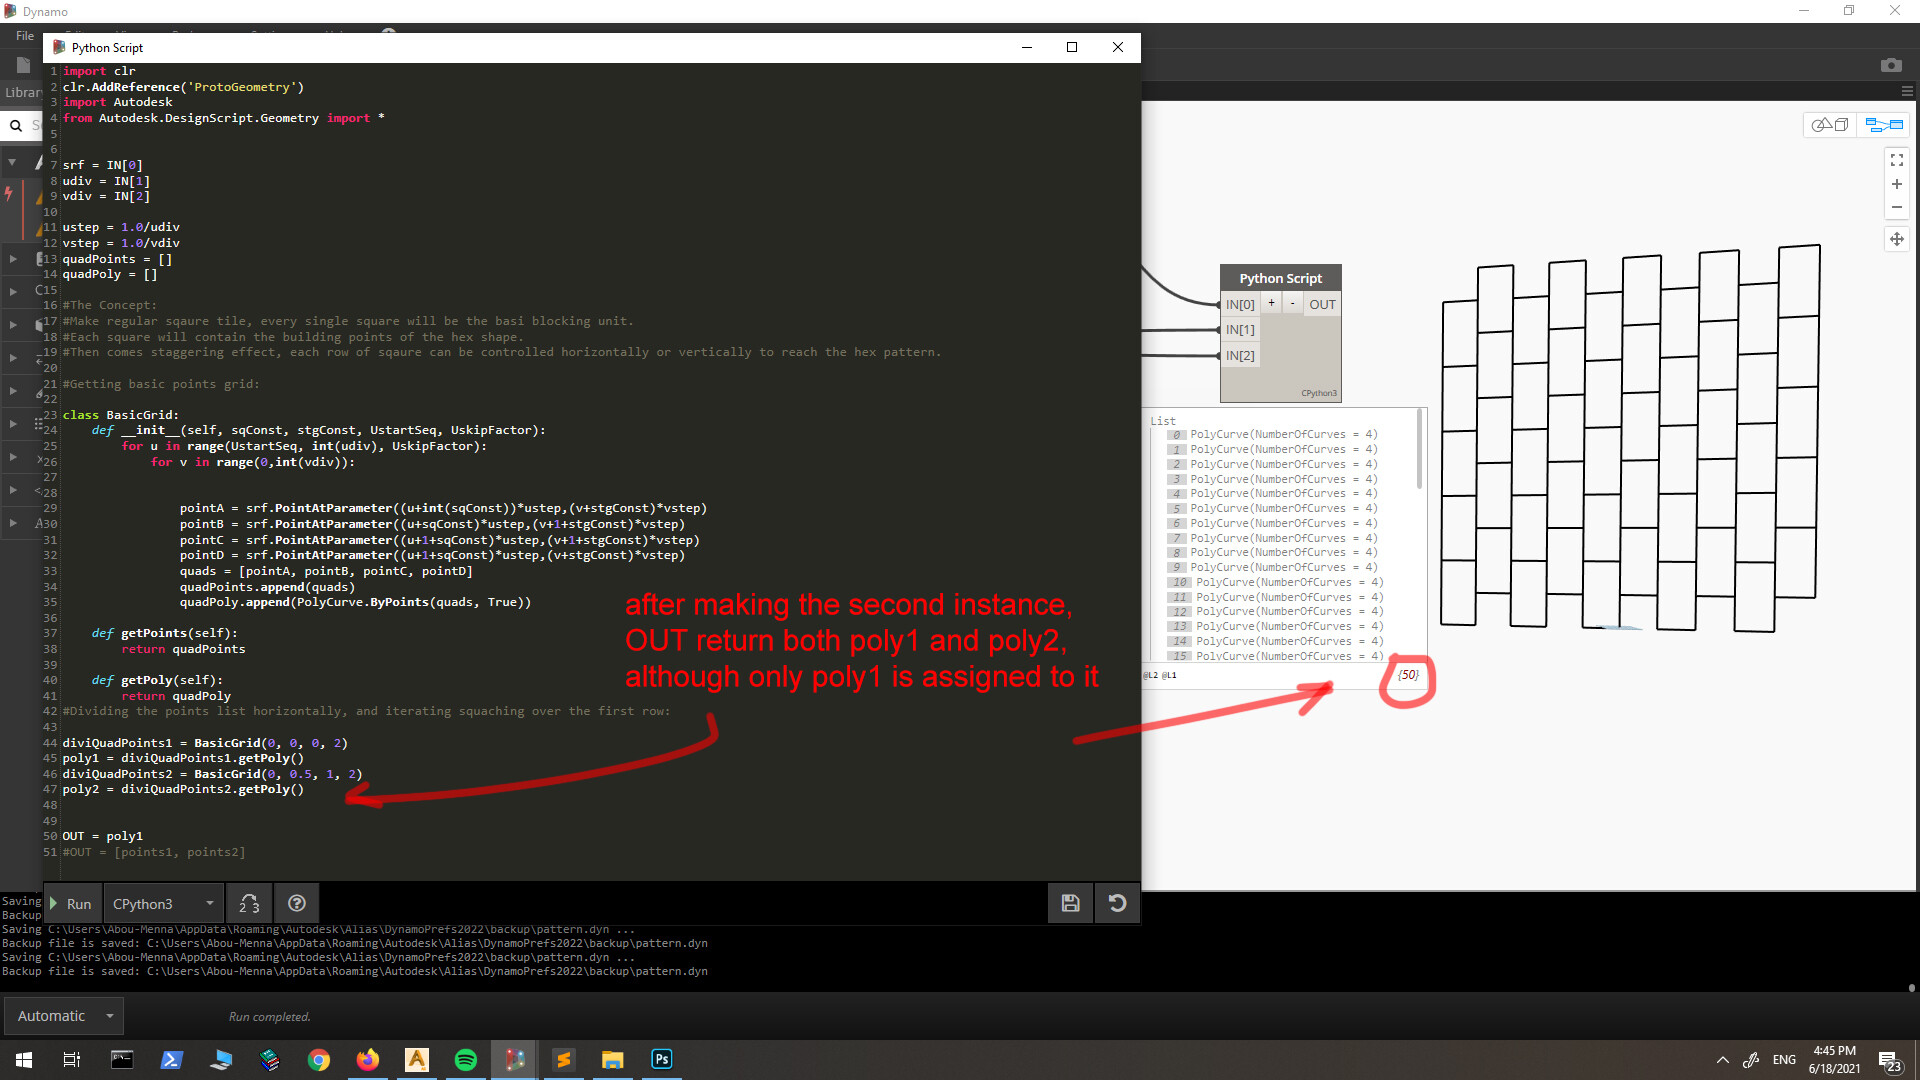The height and width of the screenshot is (1080, 1920).
Task: Save the Python script with the floppy icon
Action: (x=1070, y=903)
